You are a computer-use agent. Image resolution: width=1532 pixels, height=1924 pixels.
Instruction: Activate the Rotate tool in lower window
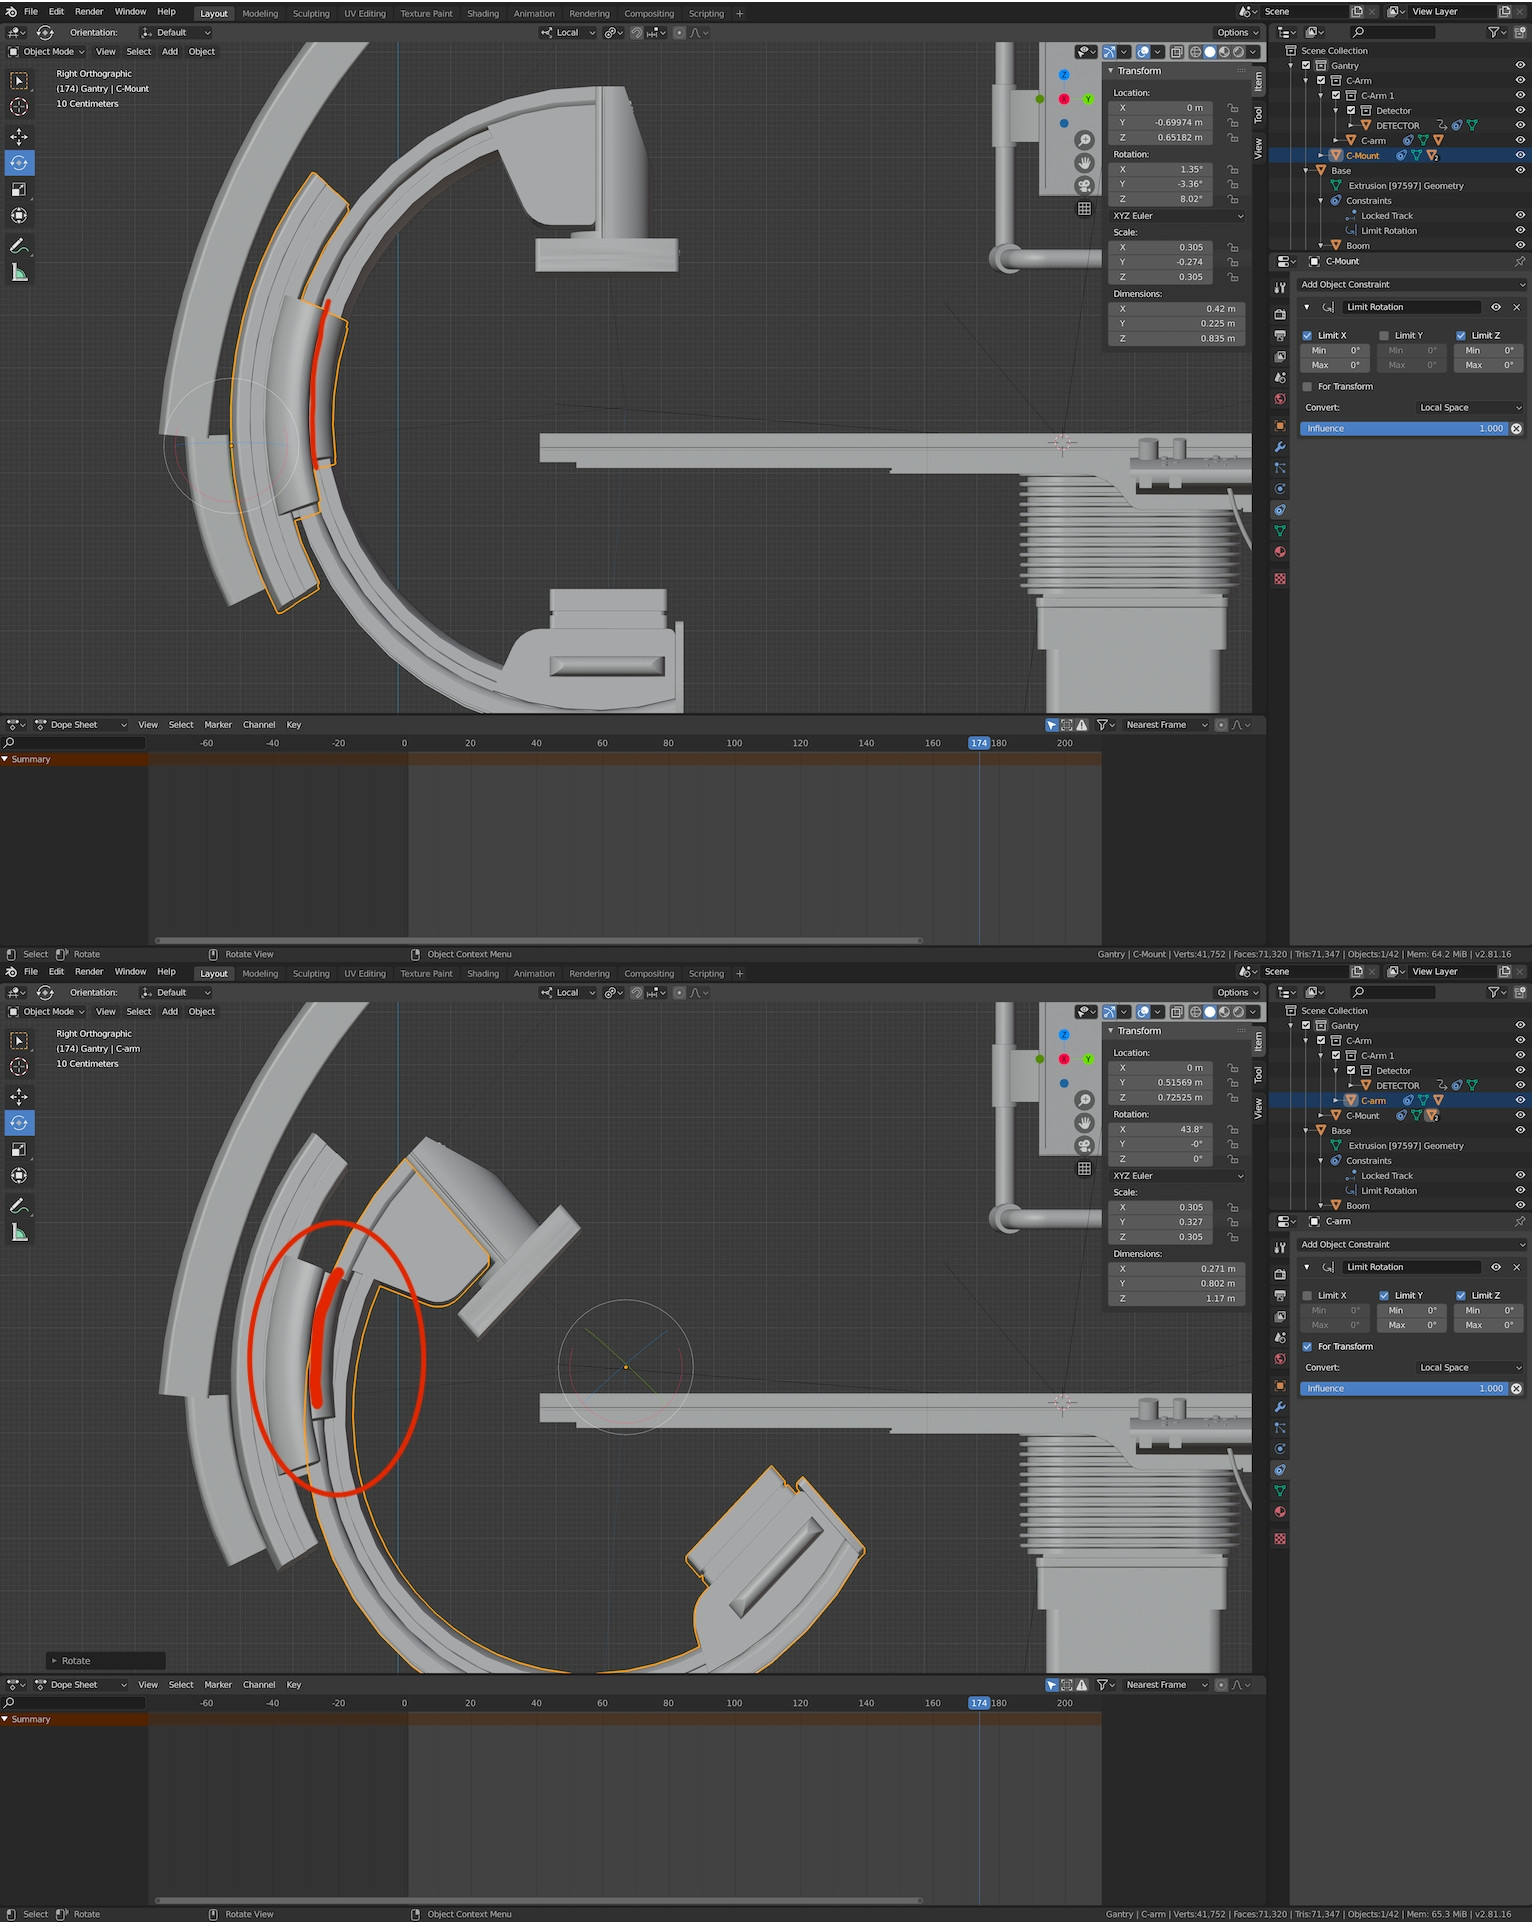19,1123
